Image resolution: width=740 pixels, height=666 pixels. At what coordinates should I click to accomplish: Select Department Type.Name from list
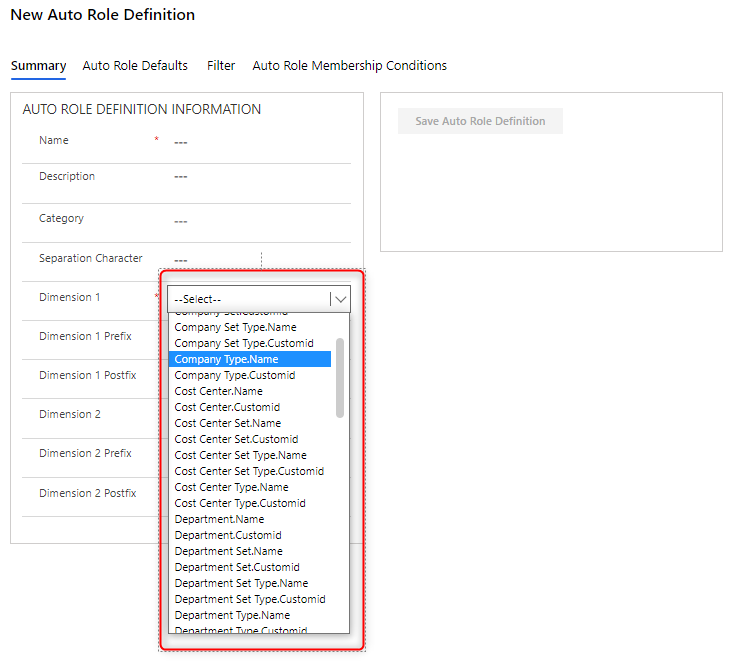pyautogui.click(x=232, y=615)
